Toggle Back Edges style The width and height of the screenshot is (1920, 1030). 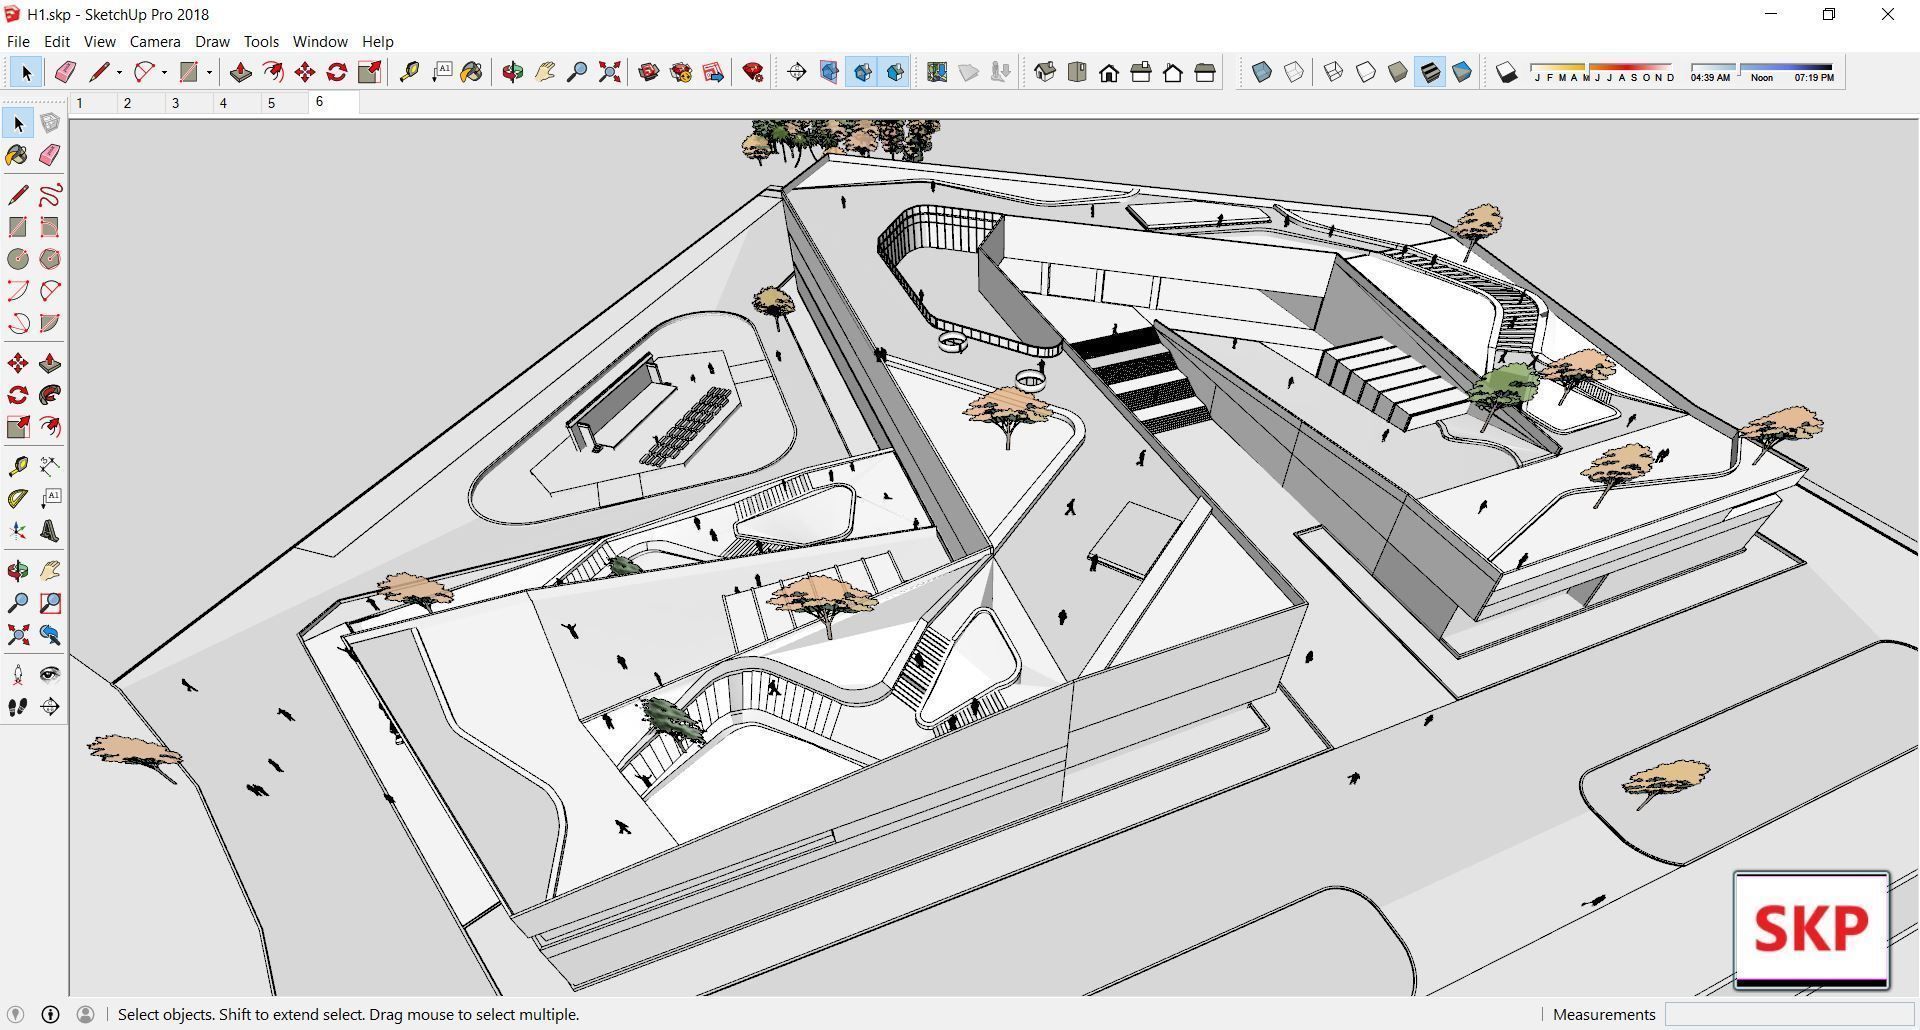(1294, 72)
